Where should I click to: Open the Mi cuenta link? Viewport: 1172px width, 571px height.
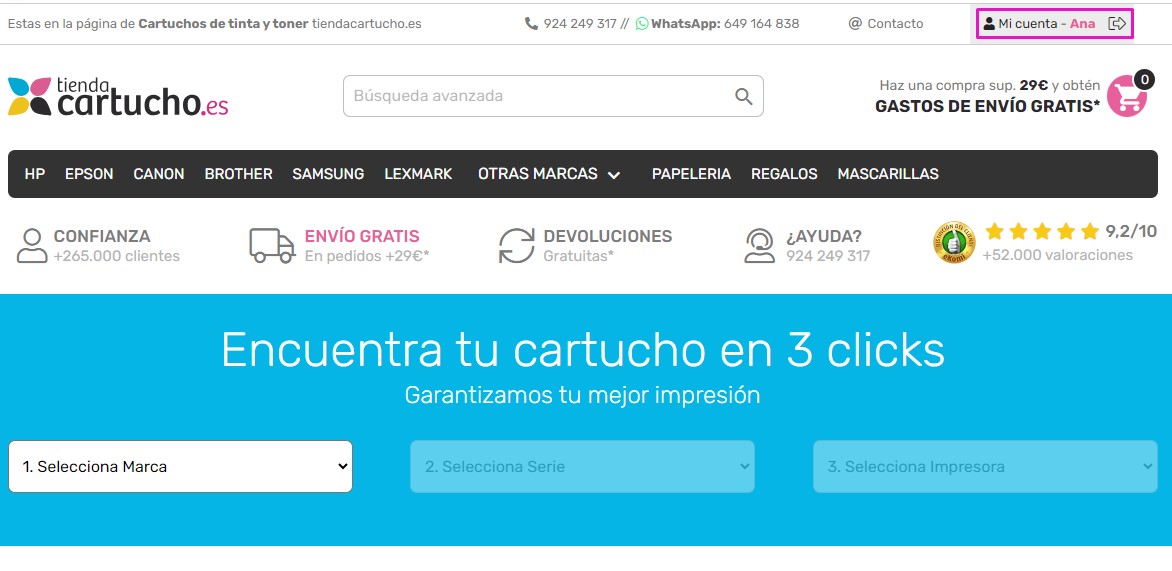click(1028, 23)
